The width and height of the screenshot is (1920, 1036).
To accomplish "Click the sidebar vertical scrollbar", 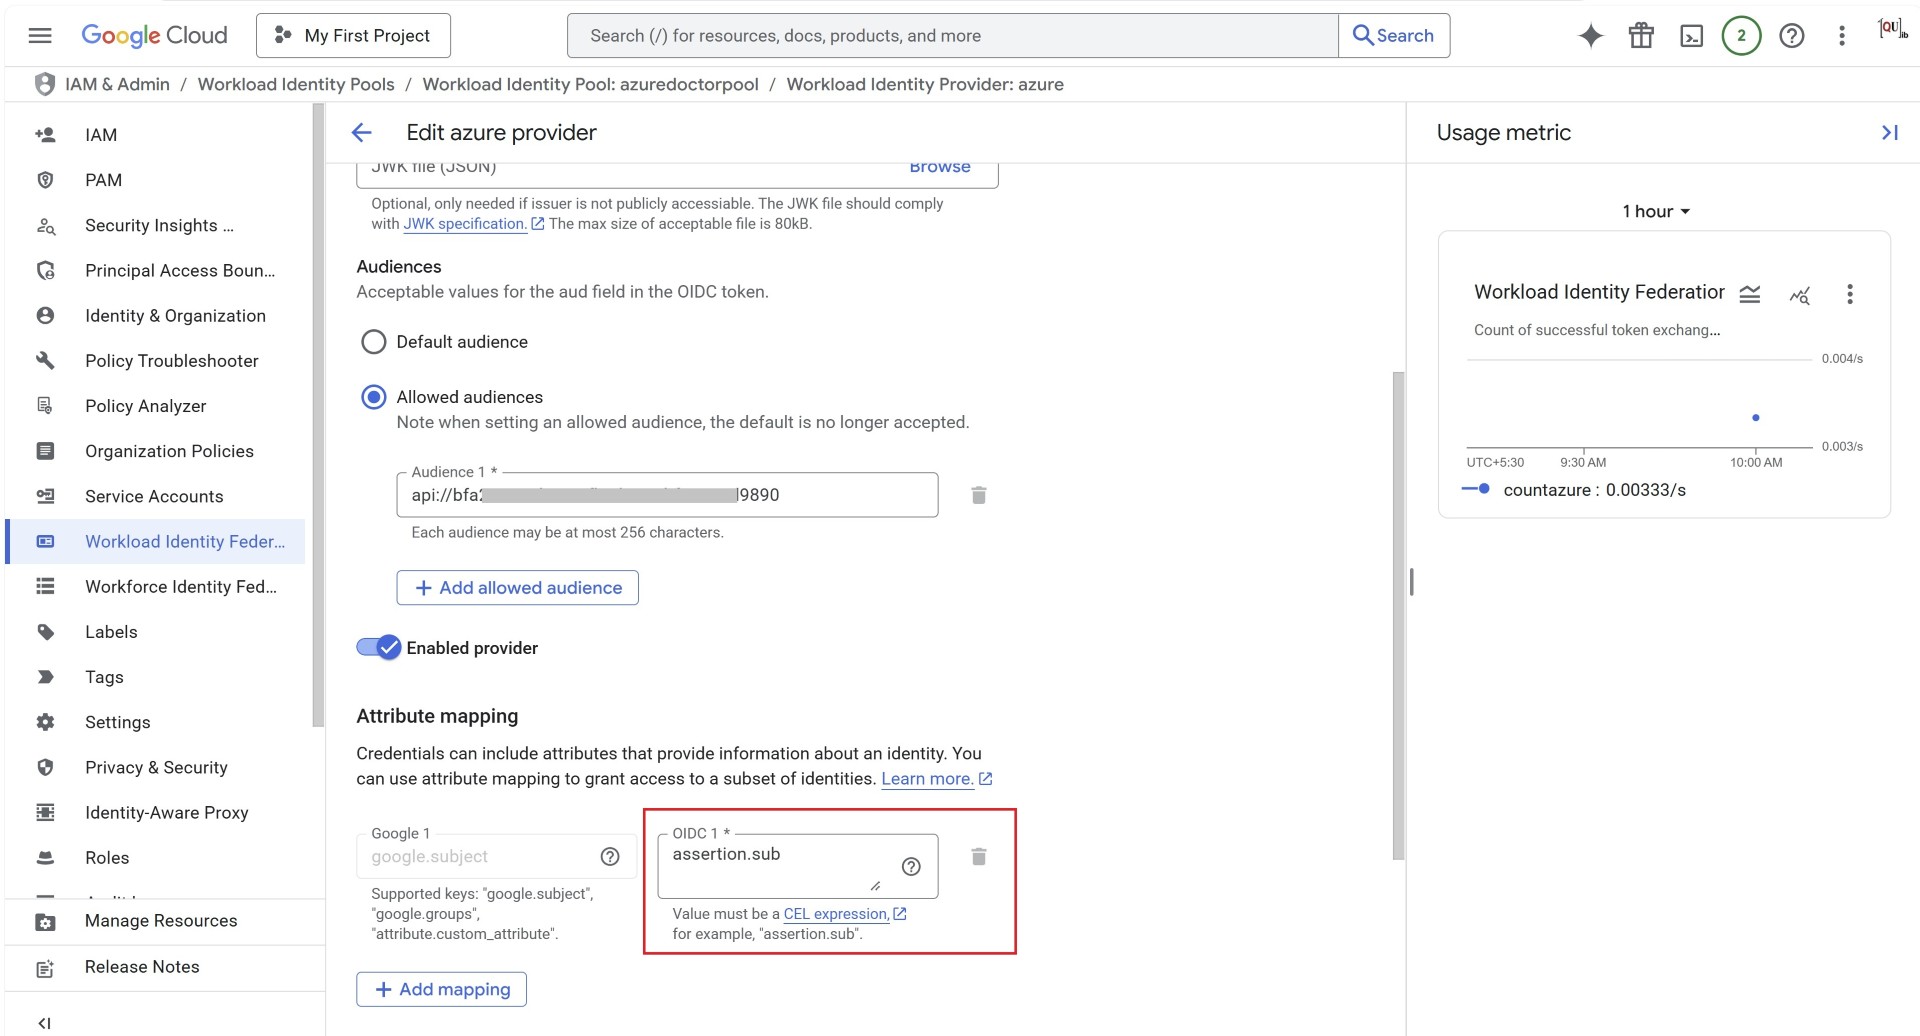I will 318,415.
